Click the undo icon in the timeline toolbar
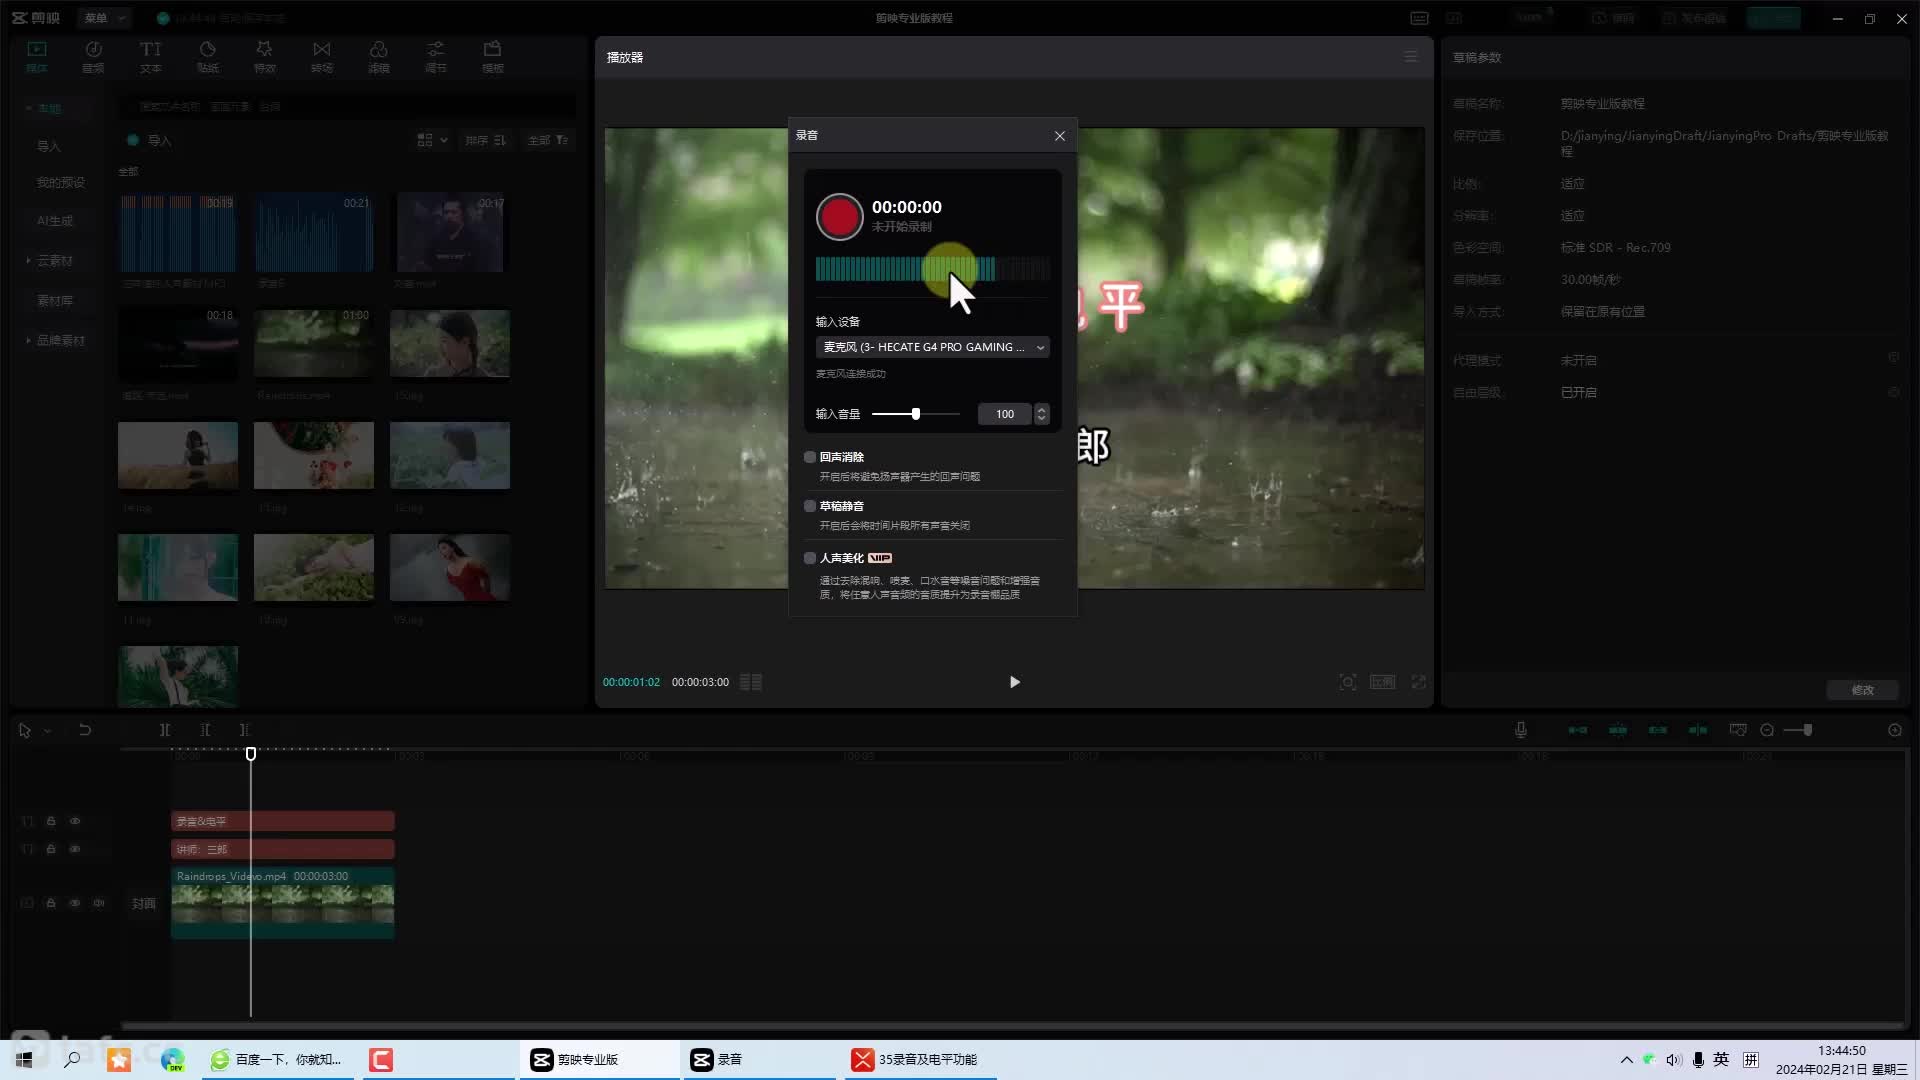1920x1080 pixels. point(85,730)
